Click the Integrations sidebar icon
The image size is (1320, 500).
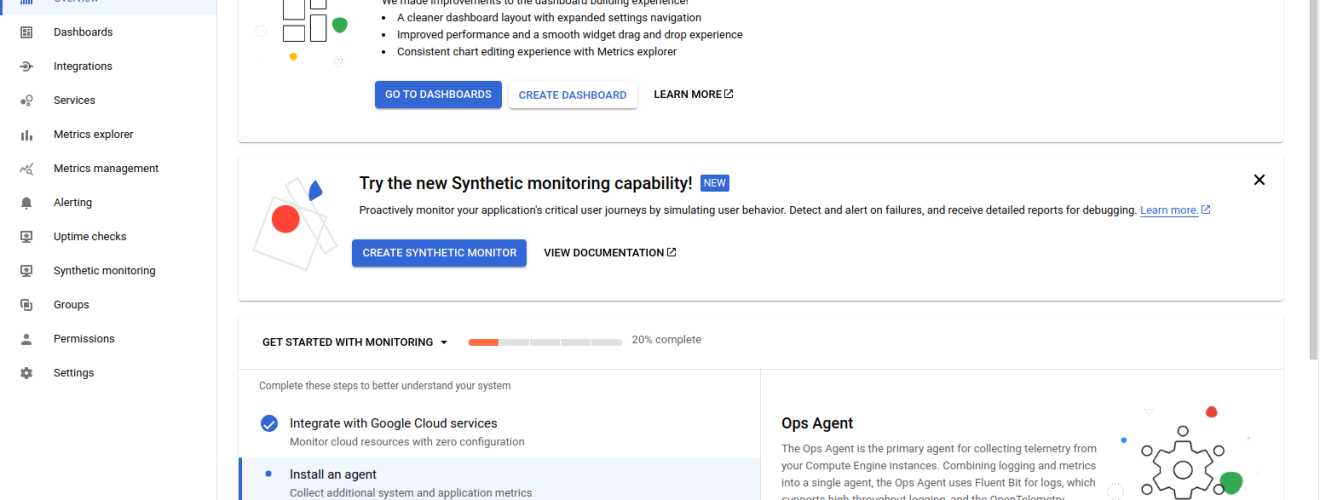pyautogui.click(x=27, y=66)
